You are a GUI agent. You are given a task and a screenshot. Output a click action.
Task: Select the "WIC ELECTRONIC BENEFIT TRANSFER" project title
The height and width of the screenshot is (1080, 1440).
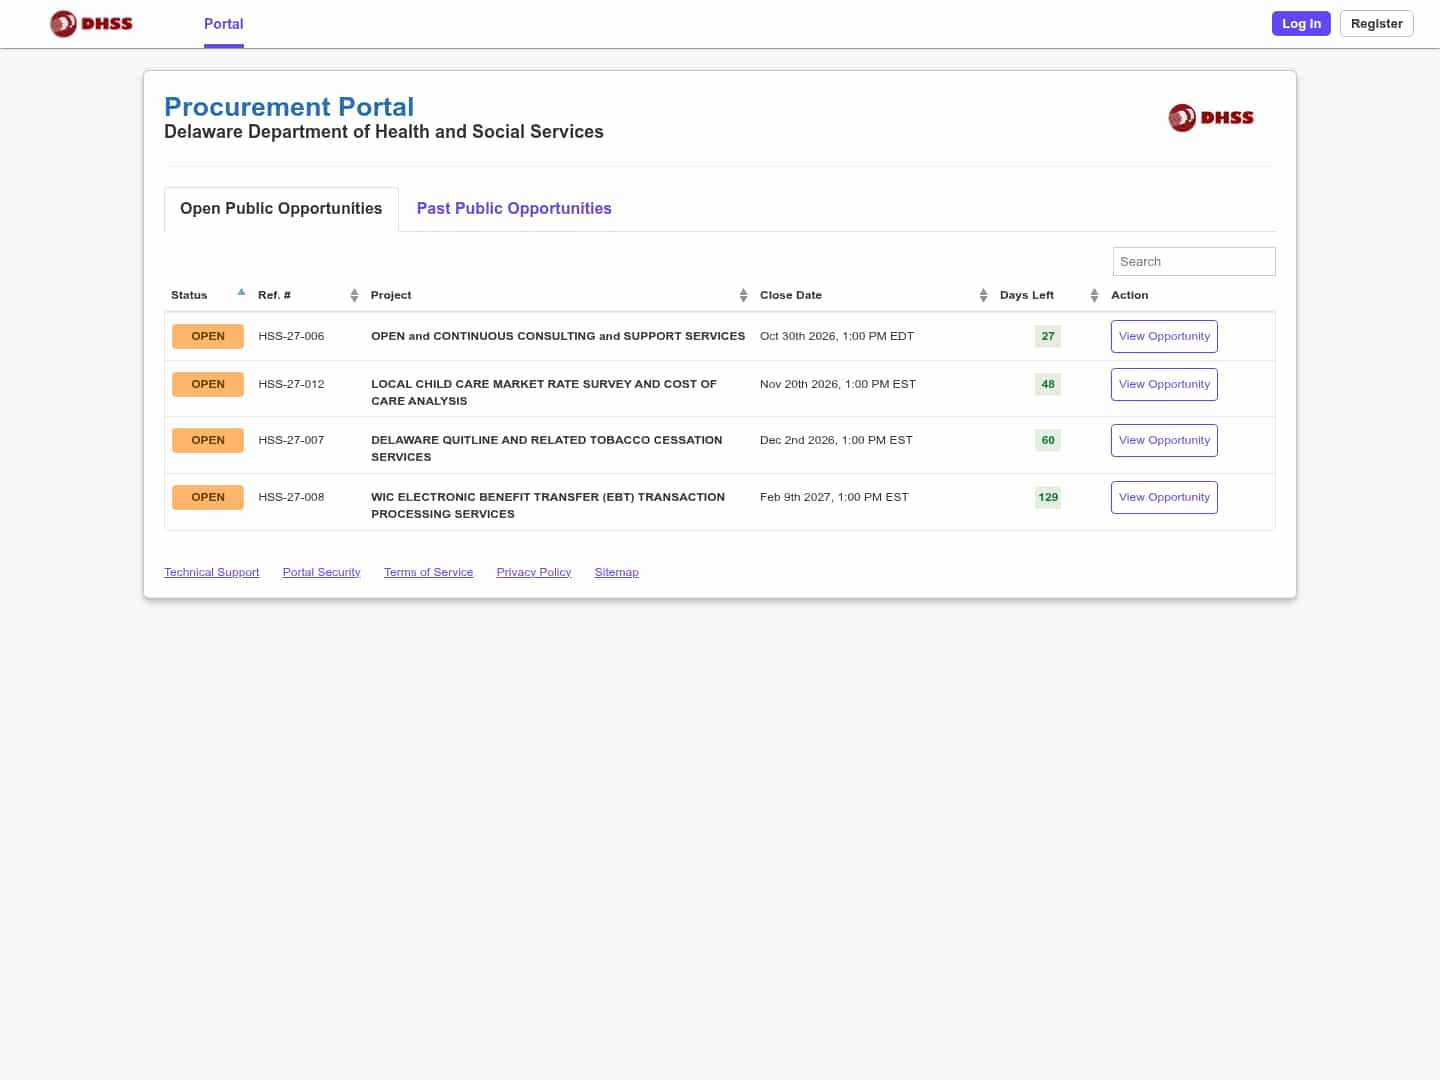[x=548, y=505]
